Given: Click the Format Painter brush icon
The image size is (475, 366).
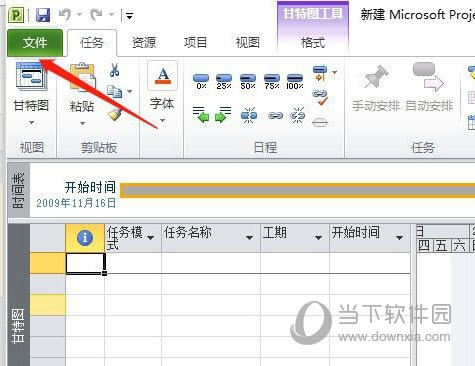Looking at the screenshot, I should [115, 114].
